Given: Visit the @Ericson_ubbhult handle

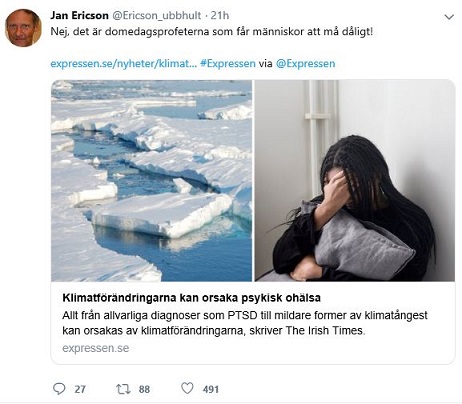Looking at the screenshot, I should [156, 15].
